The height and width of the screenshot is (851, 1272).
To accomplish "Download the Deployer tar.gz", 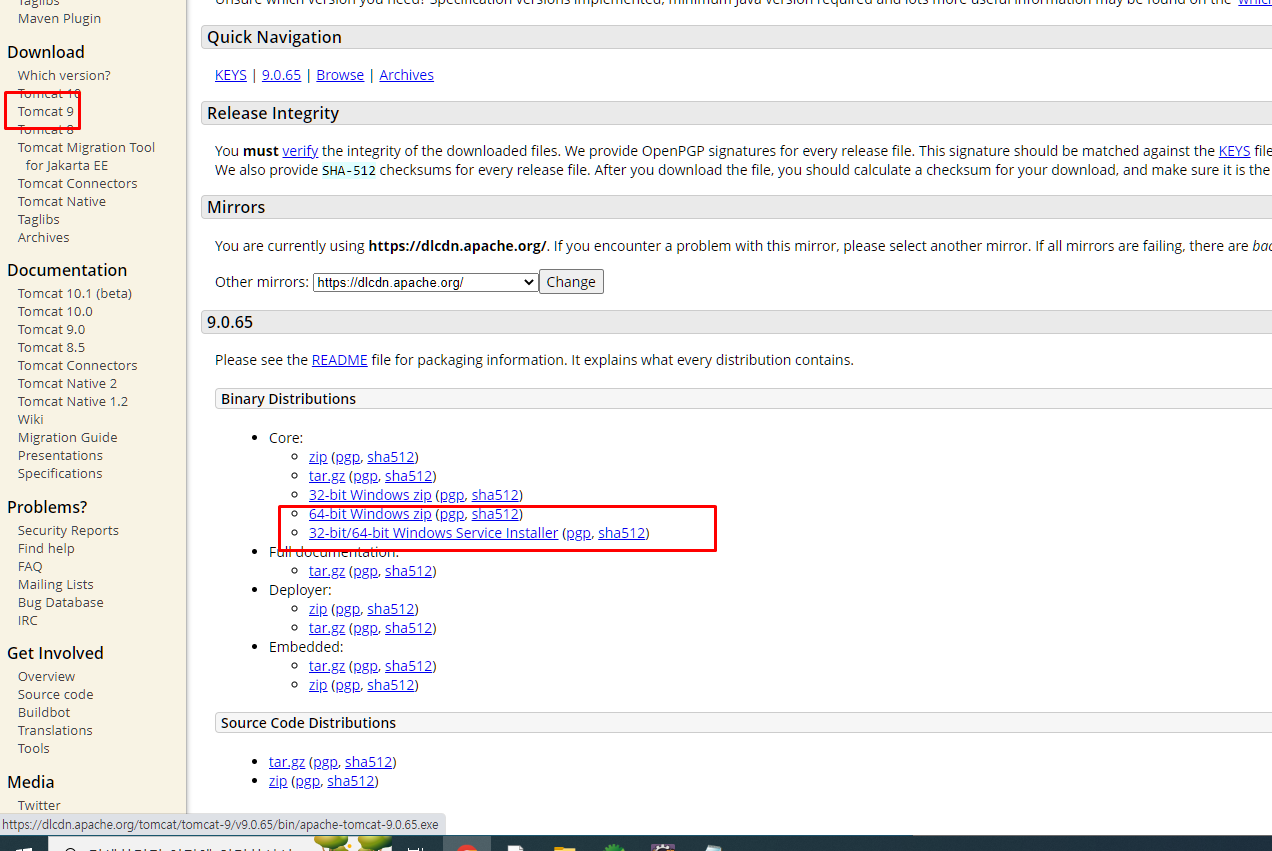I will (x=327, y=628).
